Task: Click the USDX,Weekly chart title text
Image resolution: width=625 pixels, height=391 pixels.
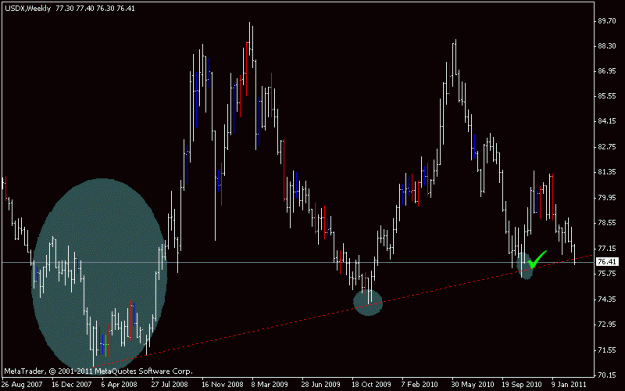Action: tap(28, 8)
